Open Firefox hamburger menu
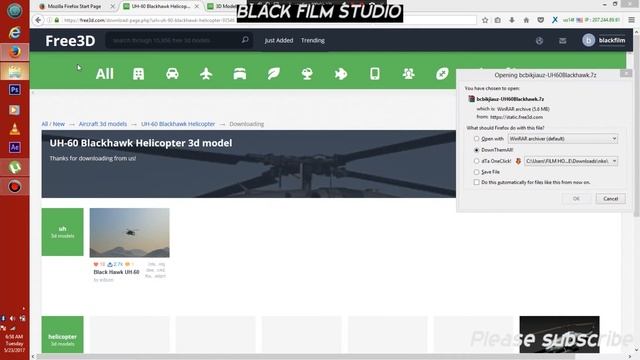Viewport: 640px width, 360px height. (631, 20)
